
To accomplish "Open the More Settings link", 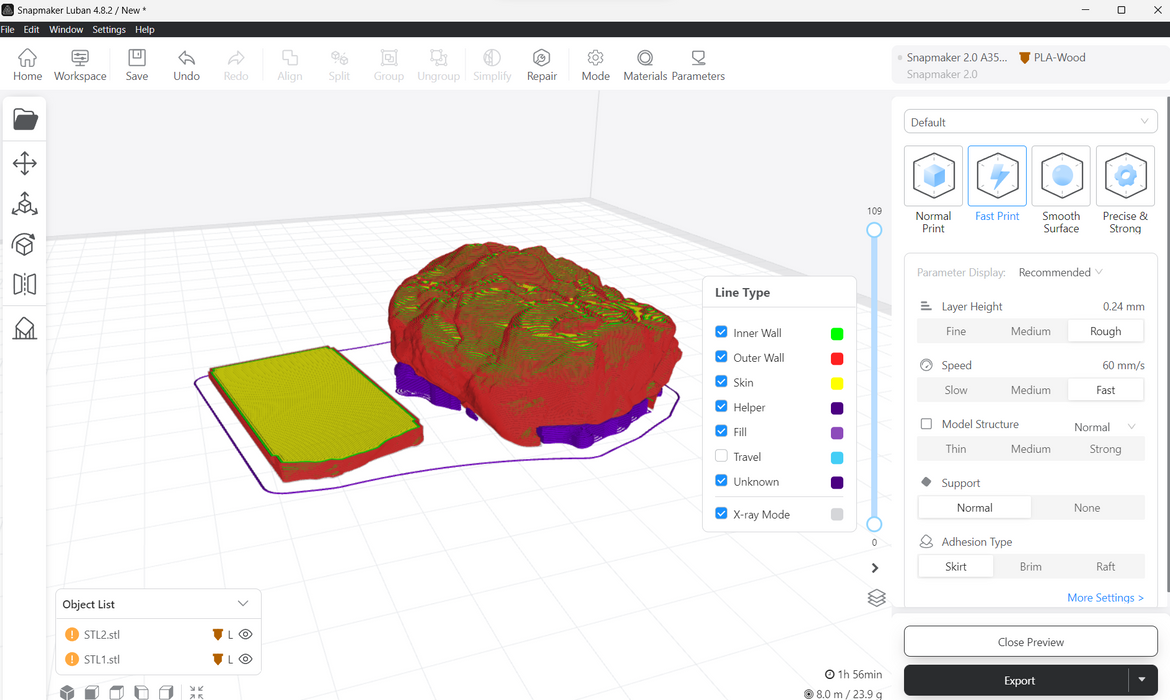I will click(x=1105, y=598).
